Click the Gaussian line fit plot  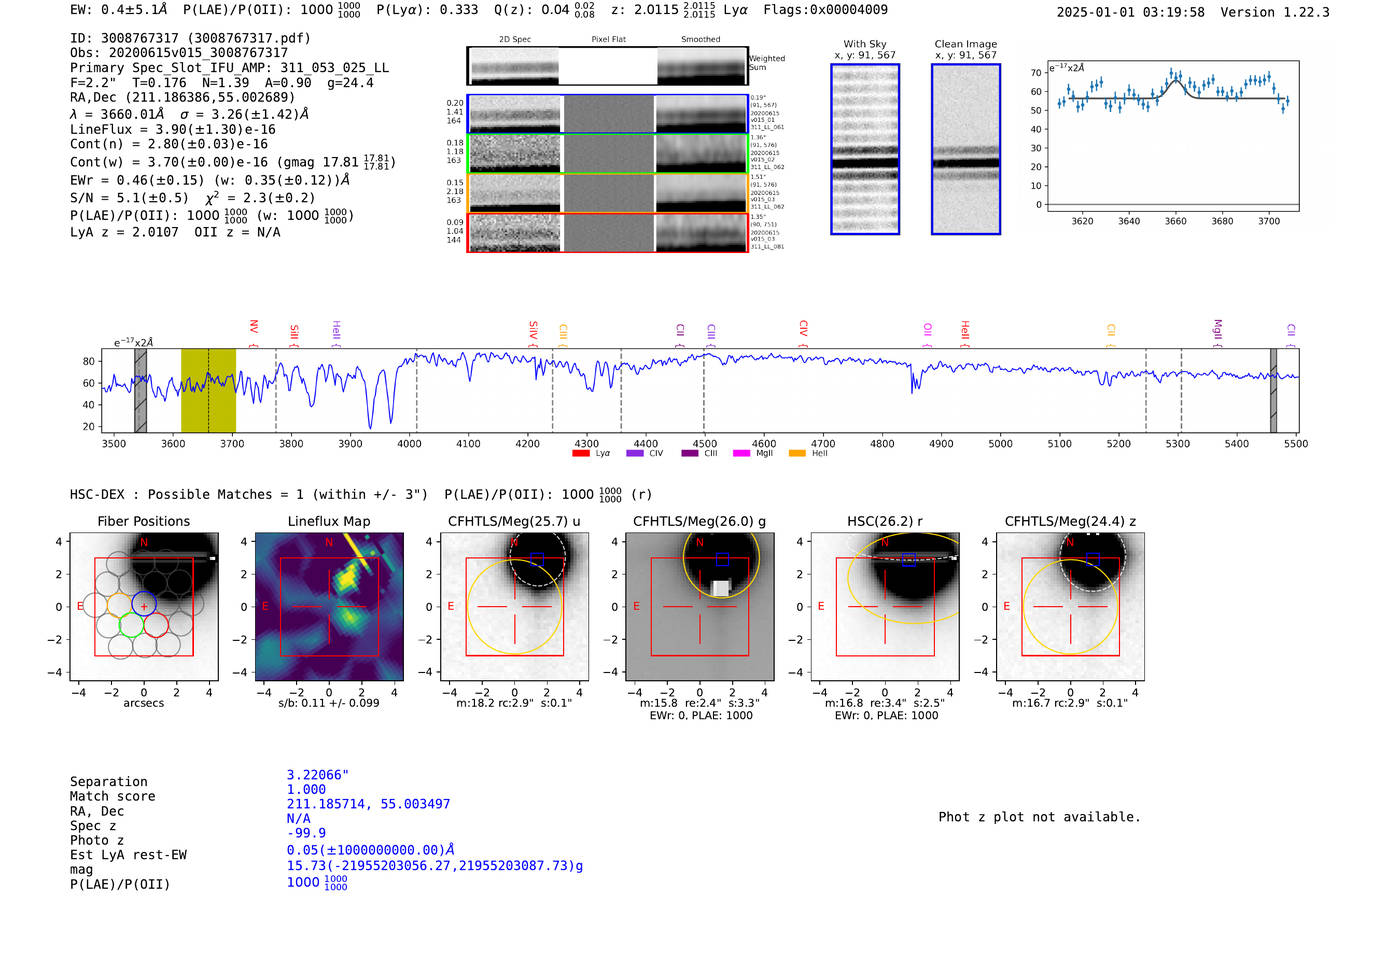click(1172, 136)
